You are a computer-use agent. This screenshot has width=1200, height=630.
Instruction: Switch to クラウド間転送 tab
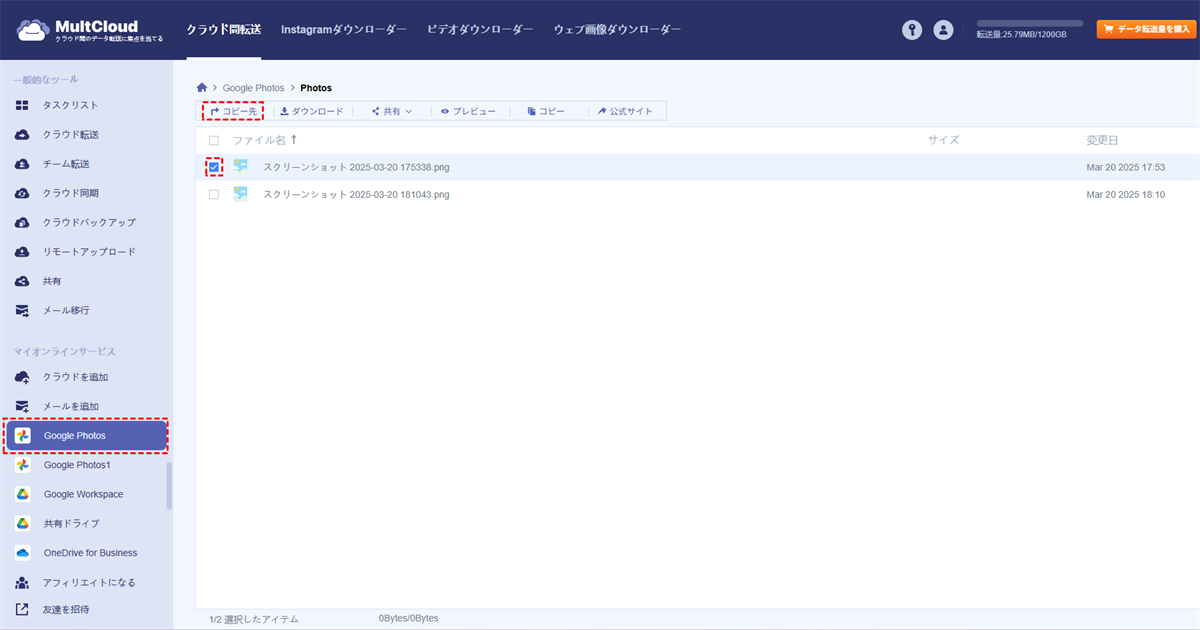(x=224, y=30)
